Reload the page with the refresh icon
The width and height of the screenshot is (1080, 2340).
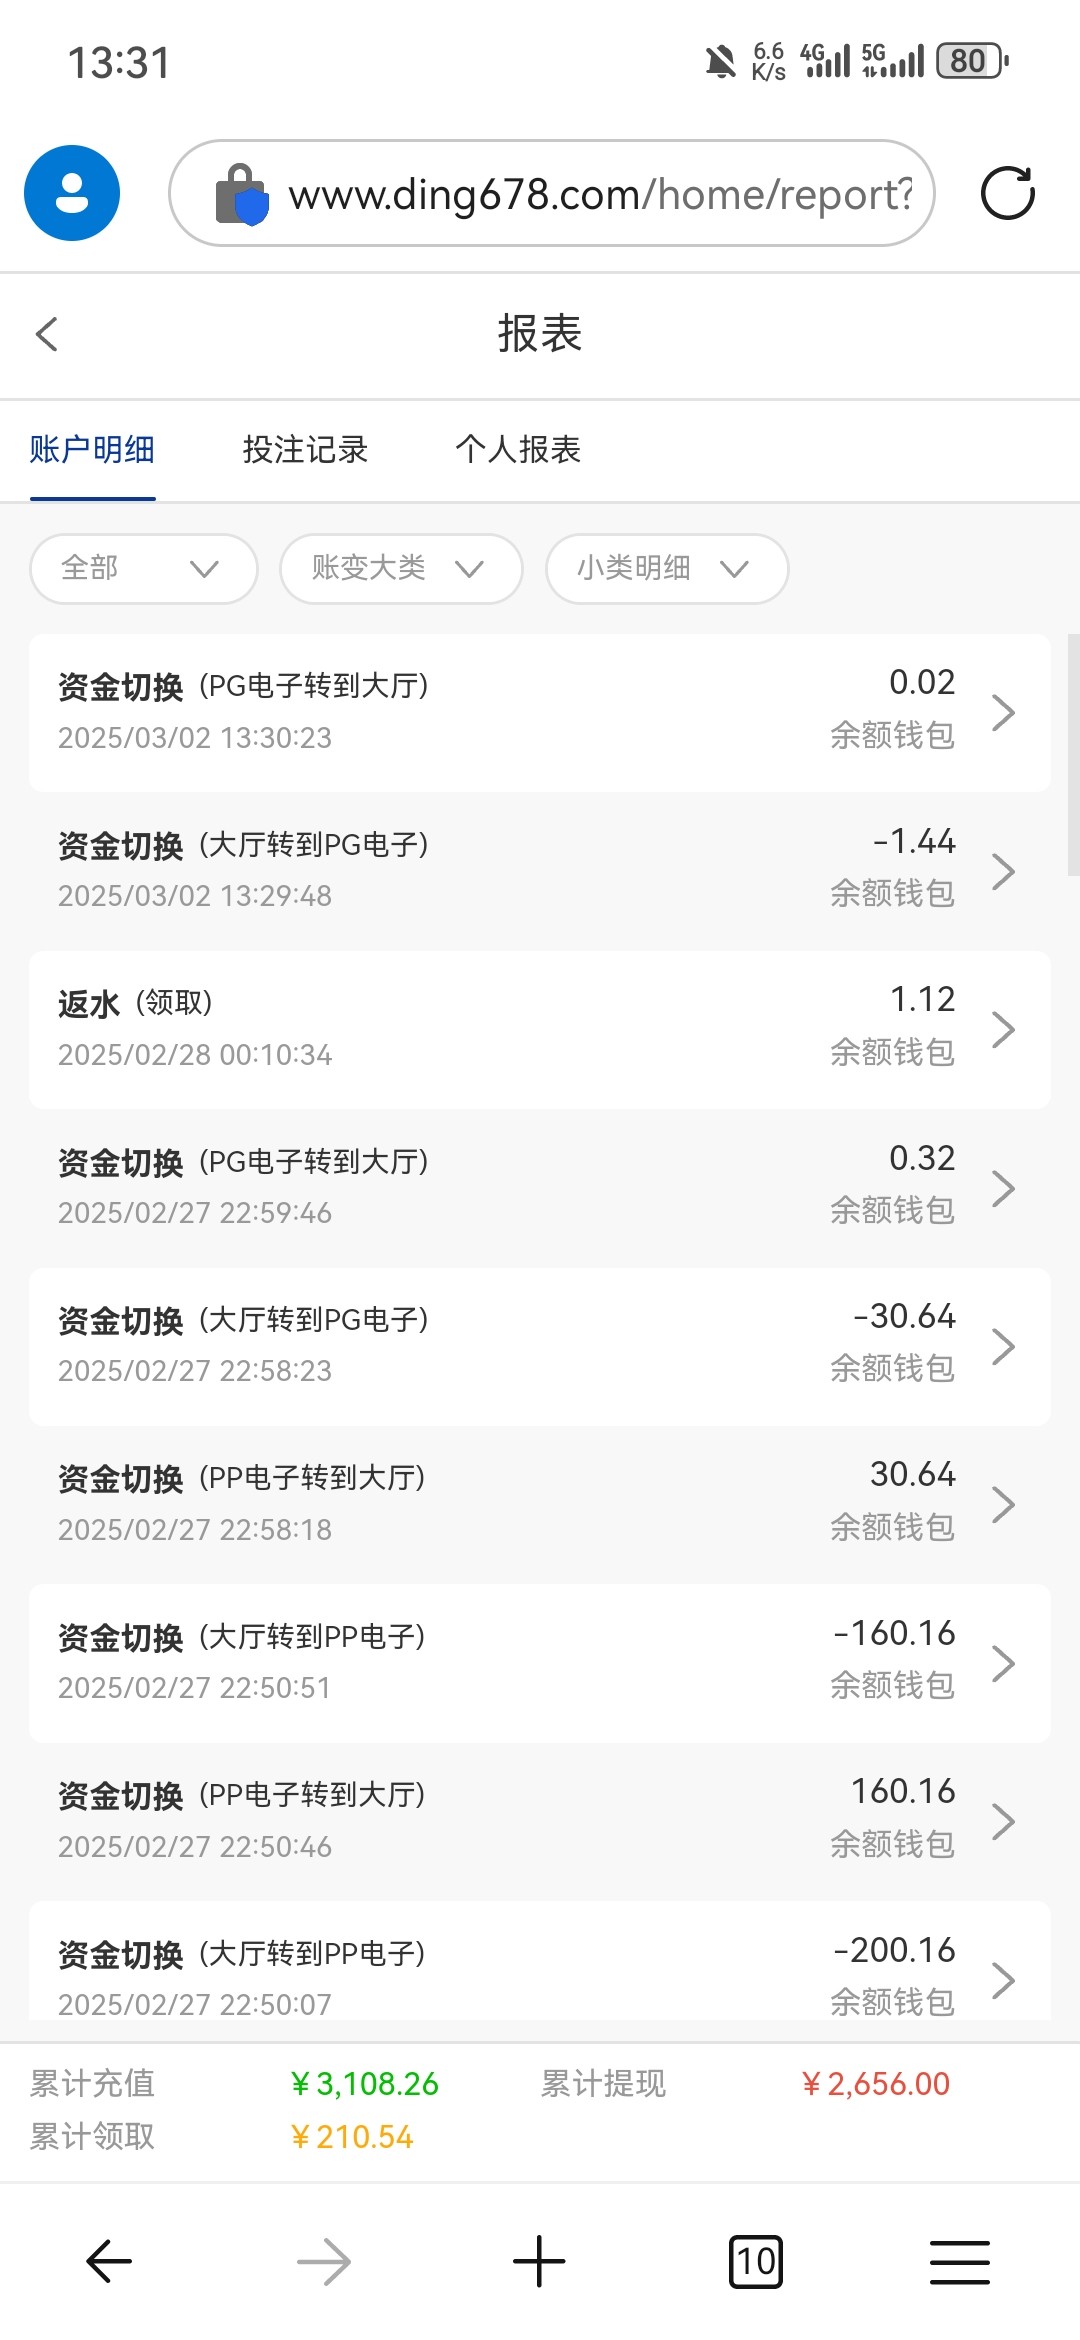[x=1007, y=193]
